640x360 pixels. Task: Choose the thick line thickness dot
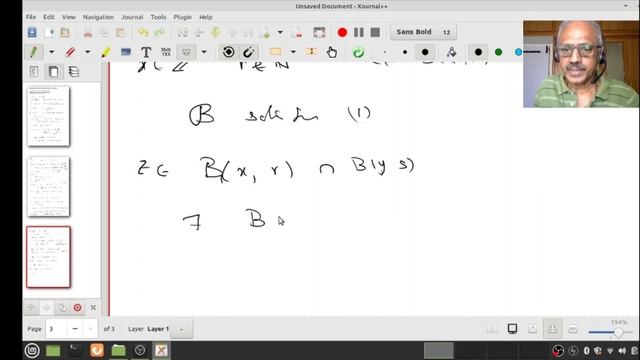click(x=425, y=52)
